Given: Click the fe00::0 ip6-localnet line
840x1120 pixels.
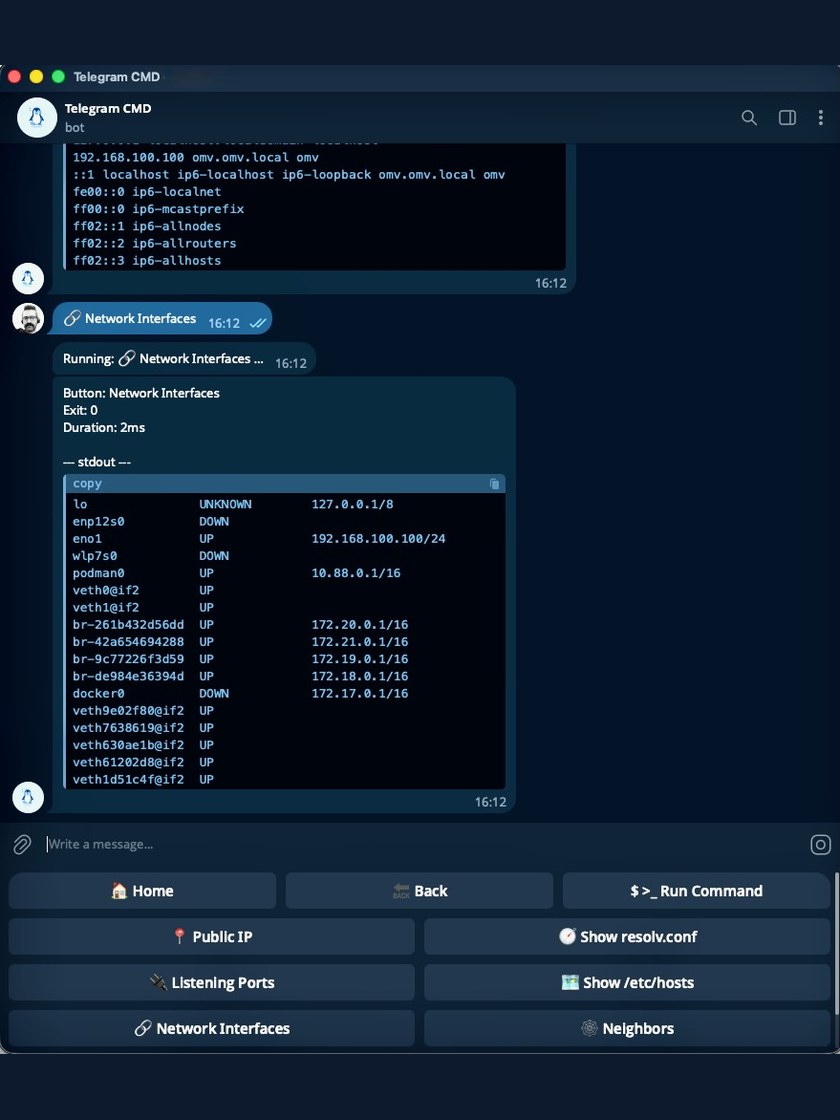Looking at the screenshot, I should (x=146, y=192).
